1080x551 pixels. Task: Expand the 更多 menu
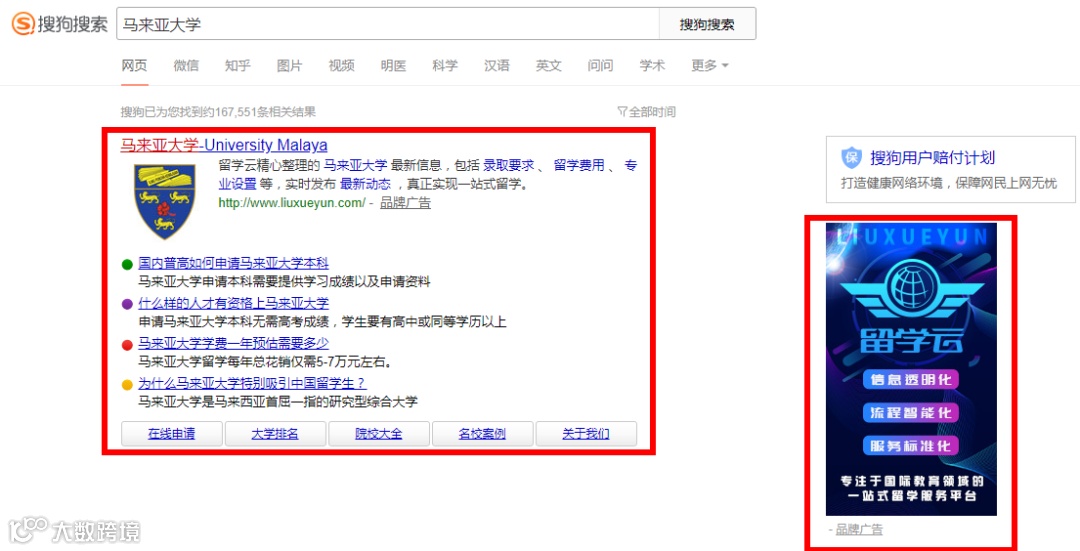point(709,65)
